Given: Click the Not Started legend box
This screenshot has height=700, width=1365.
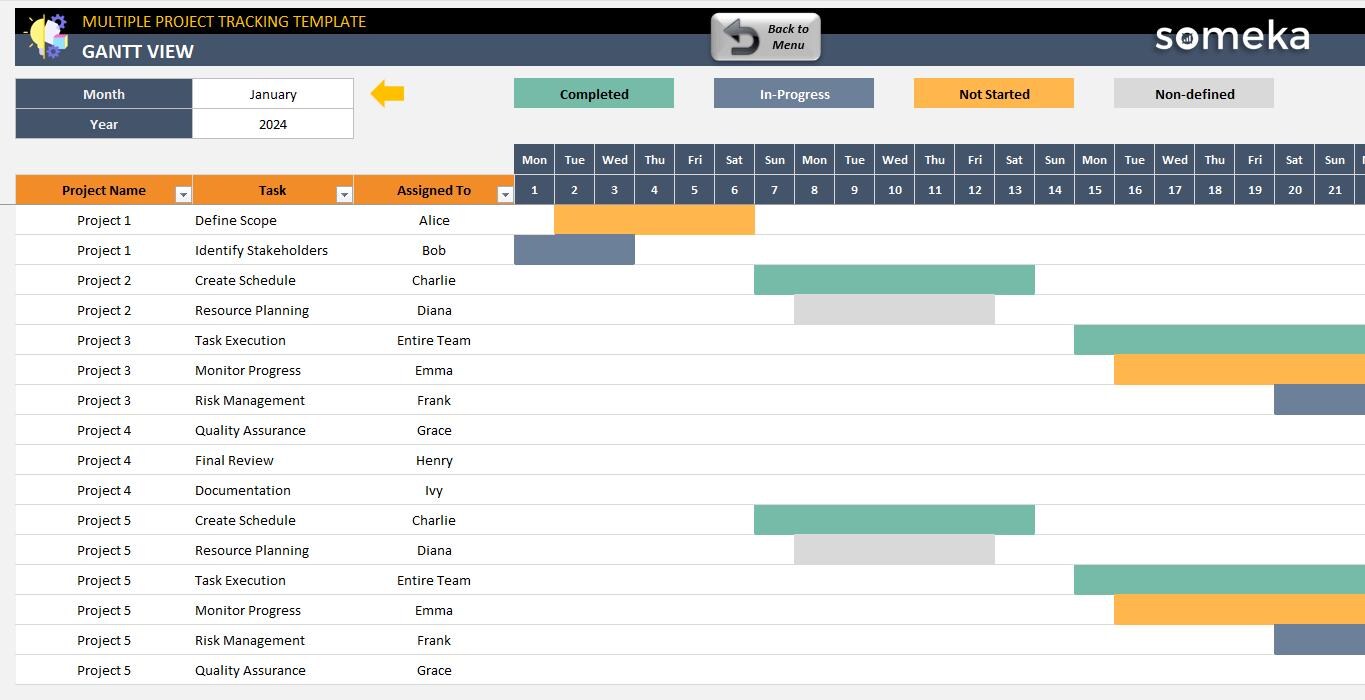Looking at the screenshot, I should click(993, 93).
